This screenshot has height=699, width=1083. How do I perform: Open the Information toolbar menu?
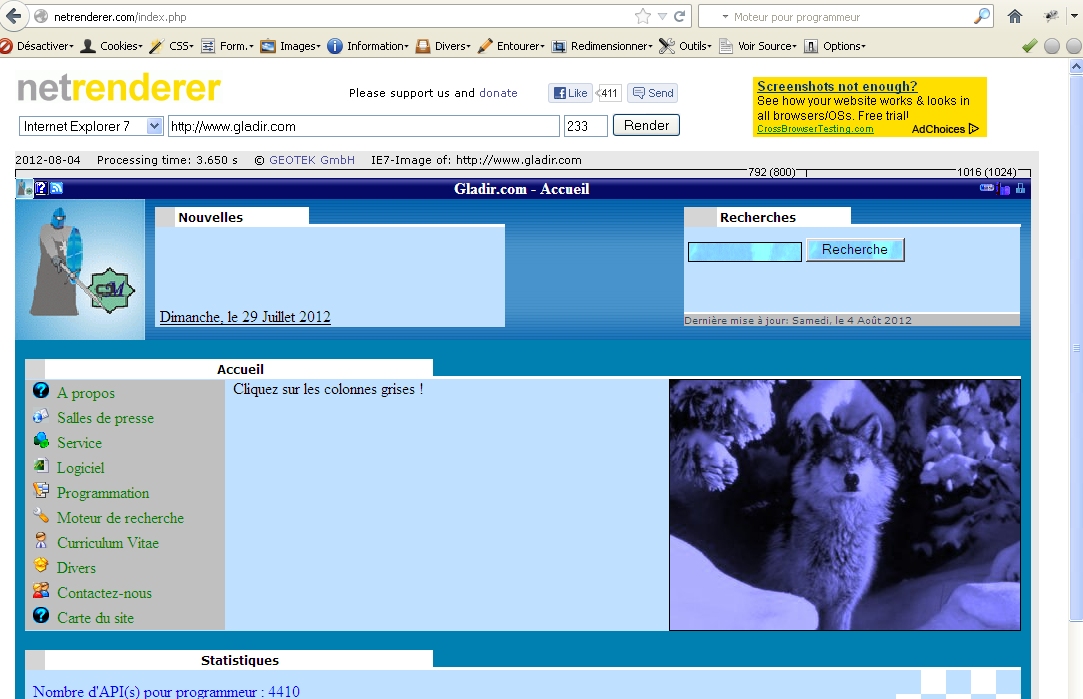coord(368,46)
